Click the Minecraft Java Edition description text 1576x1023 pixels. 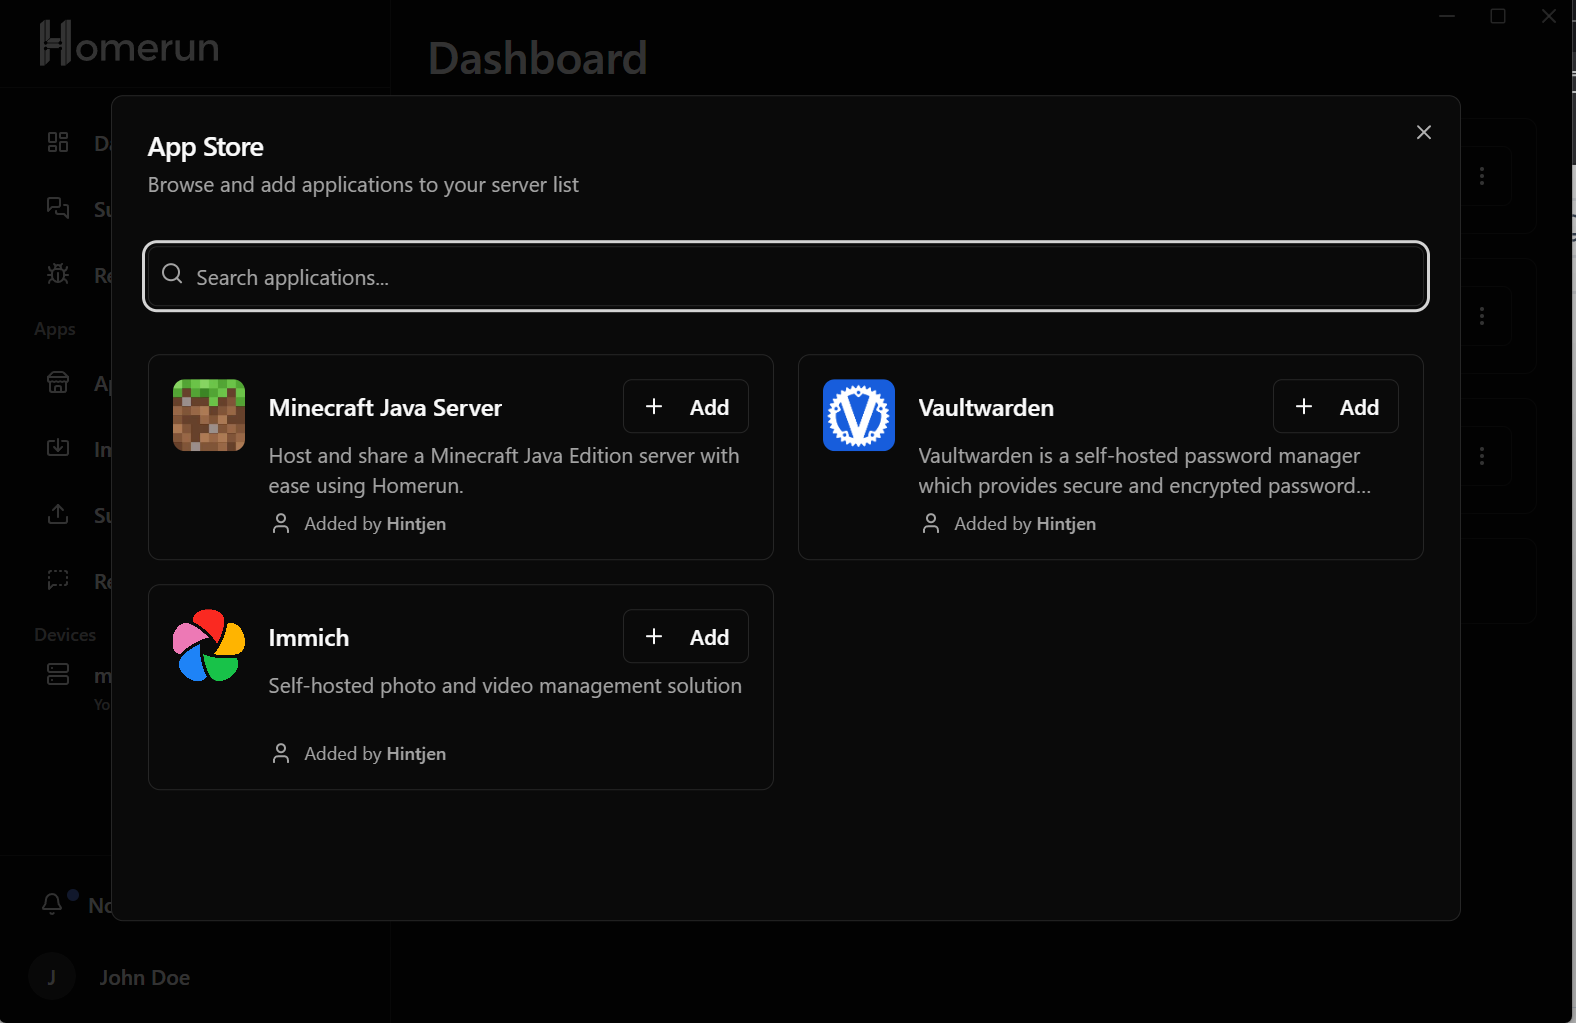click(x=504, y=471)
